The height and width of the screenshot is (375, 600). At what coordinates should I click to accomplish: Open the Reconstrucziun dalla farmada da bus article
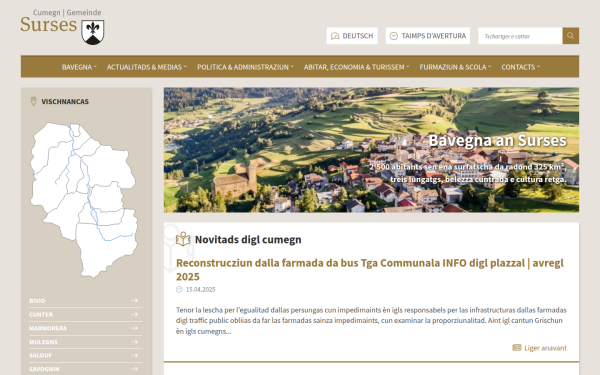pos(370,269)
